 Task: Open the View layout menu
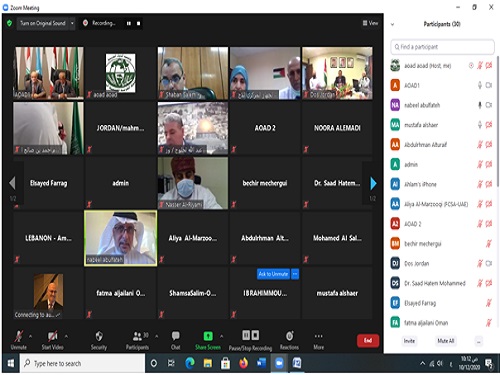tap(370, 23)
